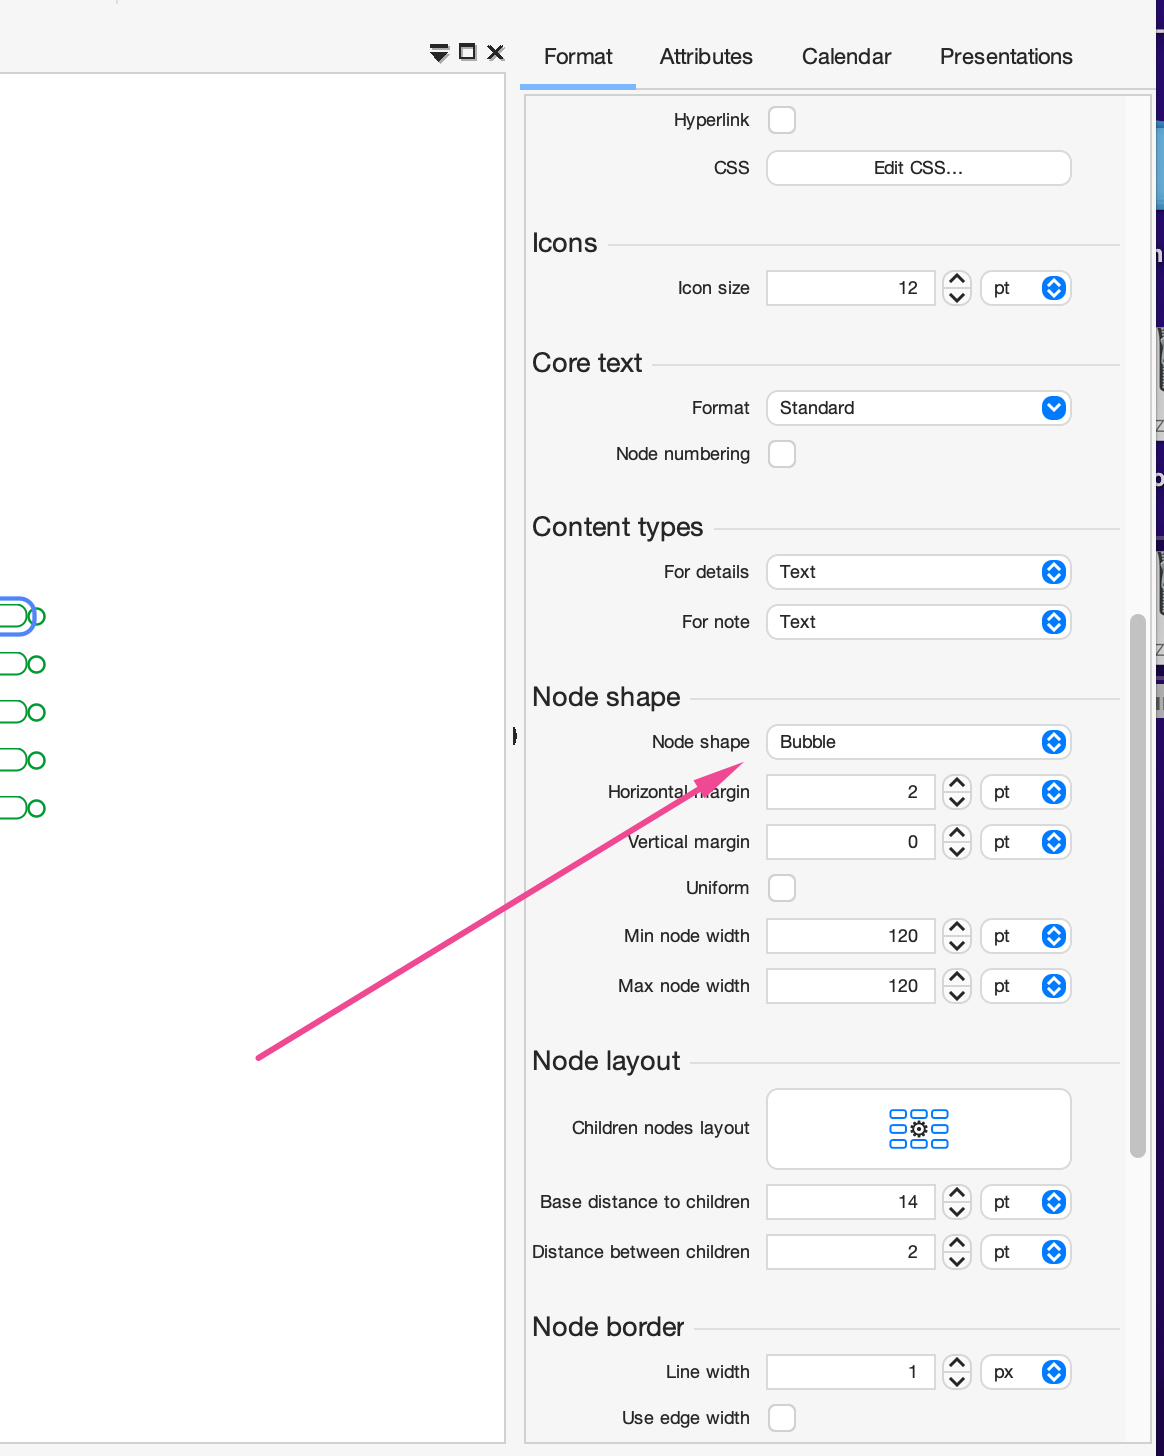
Task: Select the blue highlighted root node
Action: coord(15,616)
